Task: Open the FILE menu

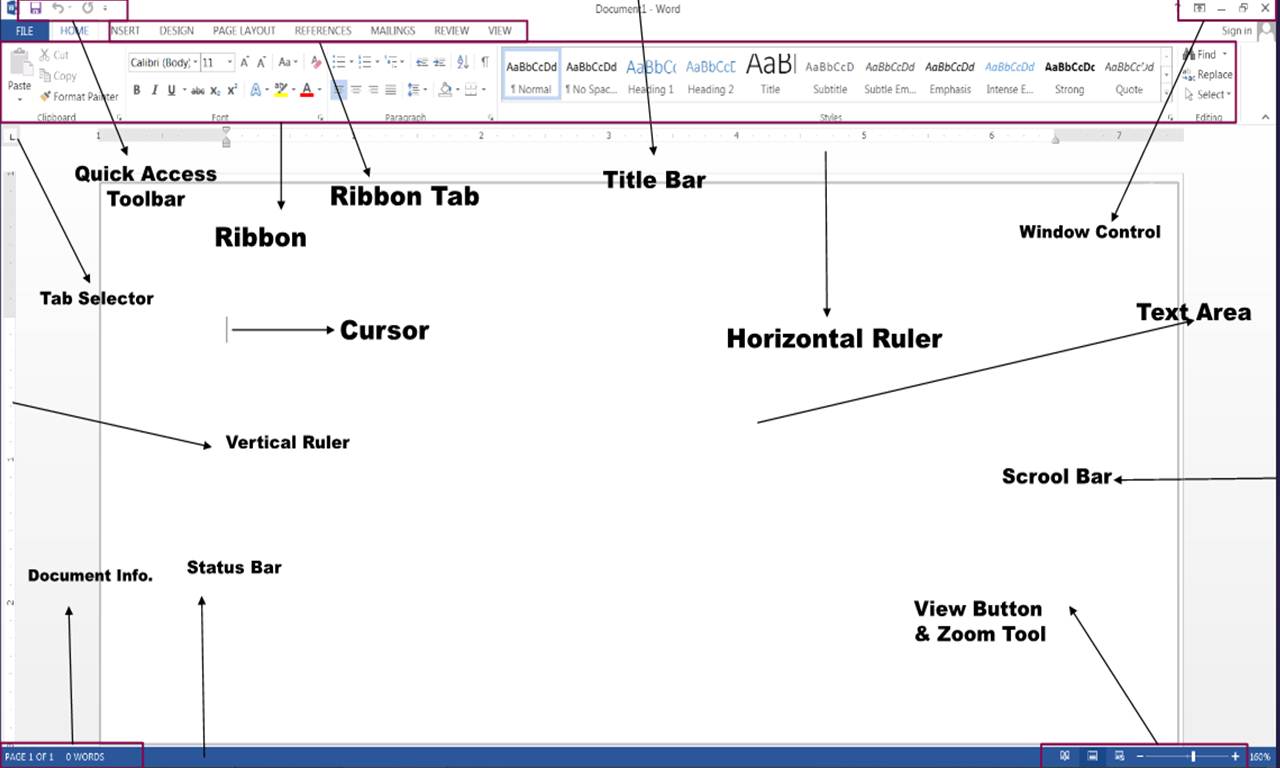Action: [22, 31]
